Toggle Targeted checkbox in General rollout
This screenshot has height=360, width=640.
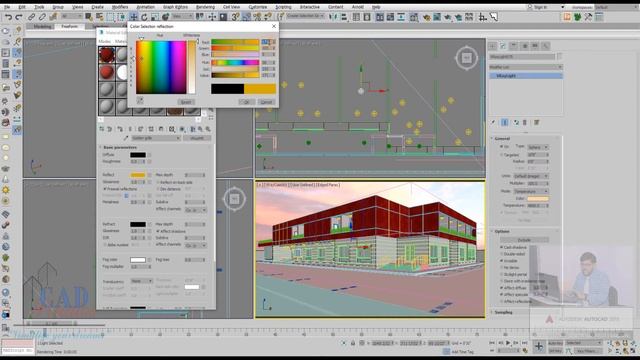(x=502, y=155)
